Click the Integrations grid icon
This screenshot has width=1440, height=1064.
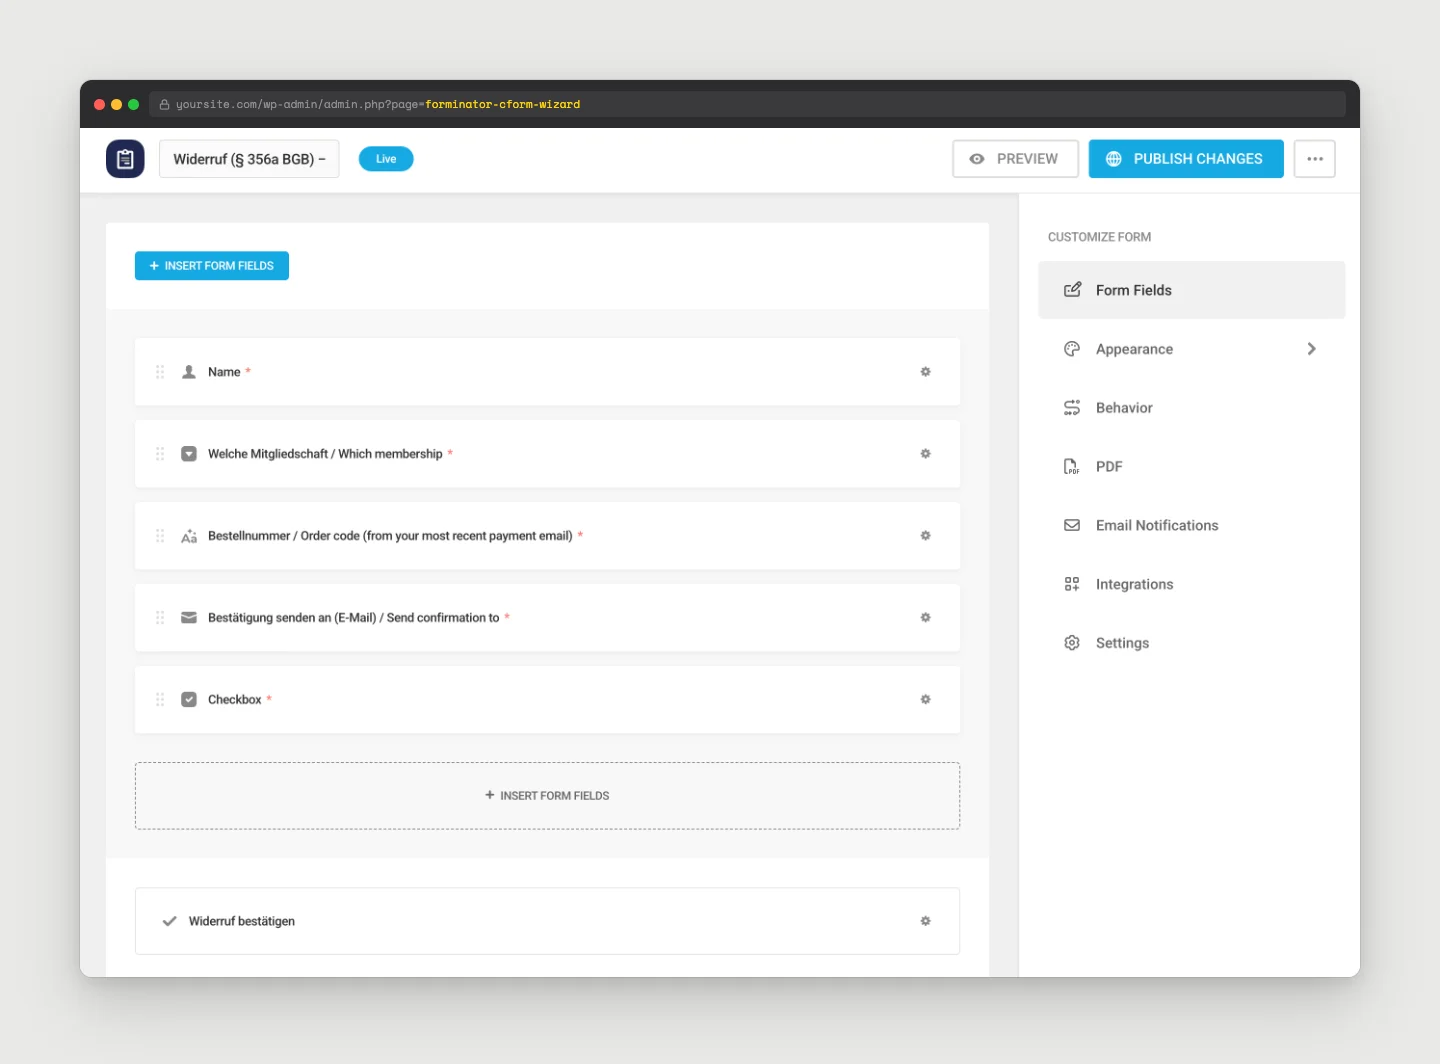click(x=1072, y=584)
